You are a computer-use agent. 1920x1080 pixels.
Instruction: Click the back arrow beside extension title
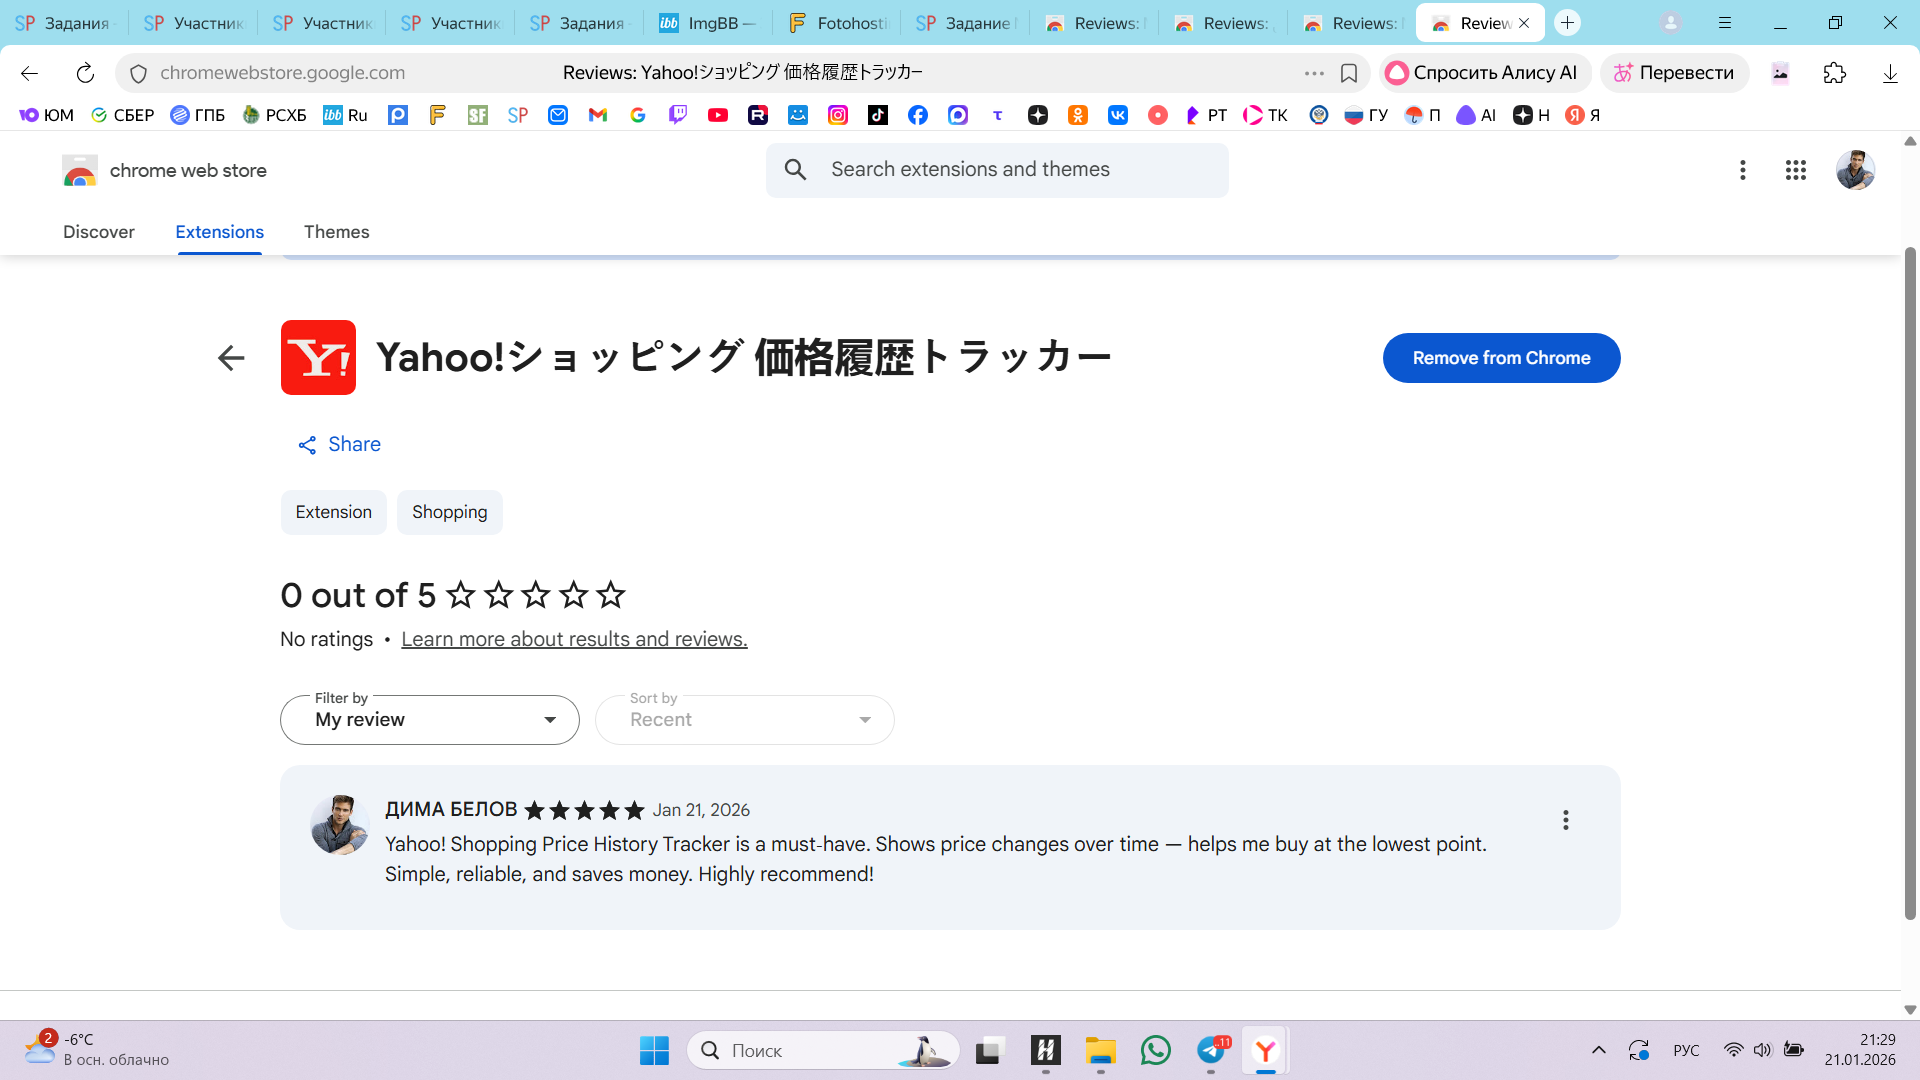pos(231,358)
